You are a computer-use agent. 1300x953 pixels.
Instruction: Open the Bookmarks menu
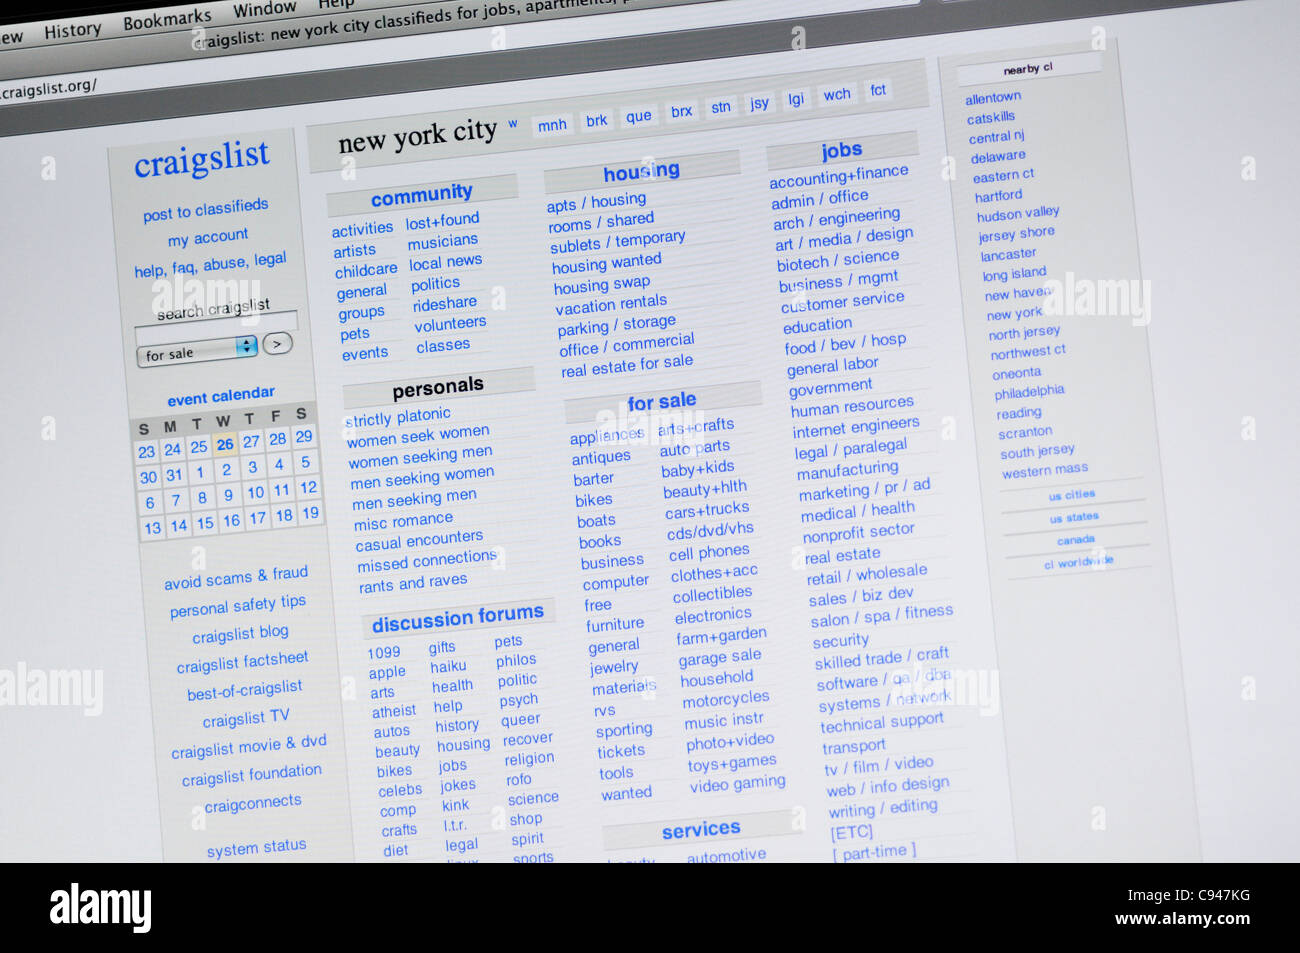(167, 19)
